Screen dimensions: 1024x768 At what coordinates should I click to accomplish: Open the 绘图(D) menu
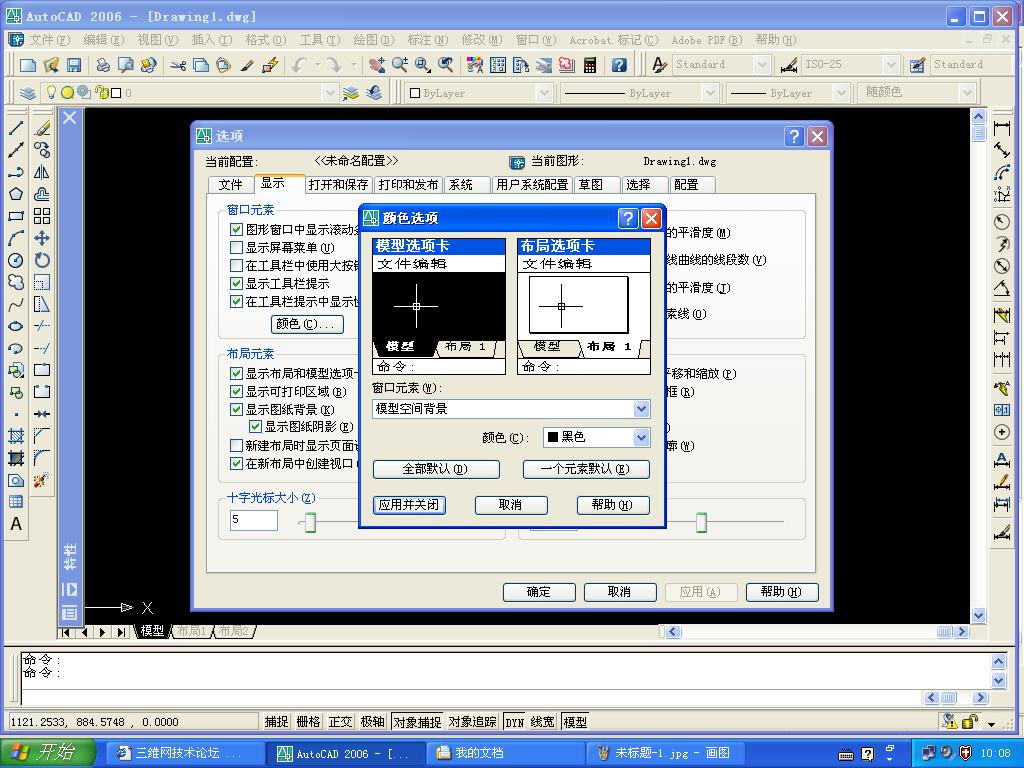point(374,40)
